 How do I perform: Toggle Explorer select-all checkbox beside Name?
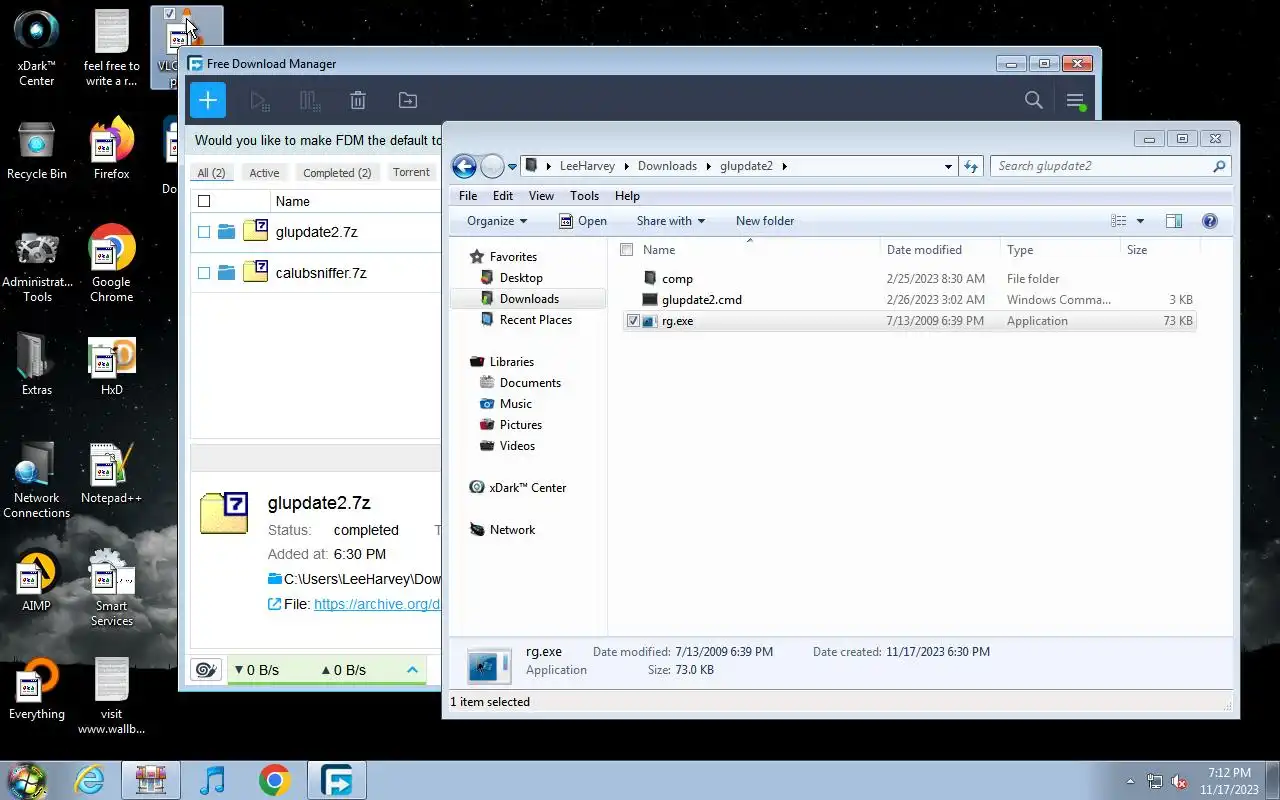click(627, 250)
